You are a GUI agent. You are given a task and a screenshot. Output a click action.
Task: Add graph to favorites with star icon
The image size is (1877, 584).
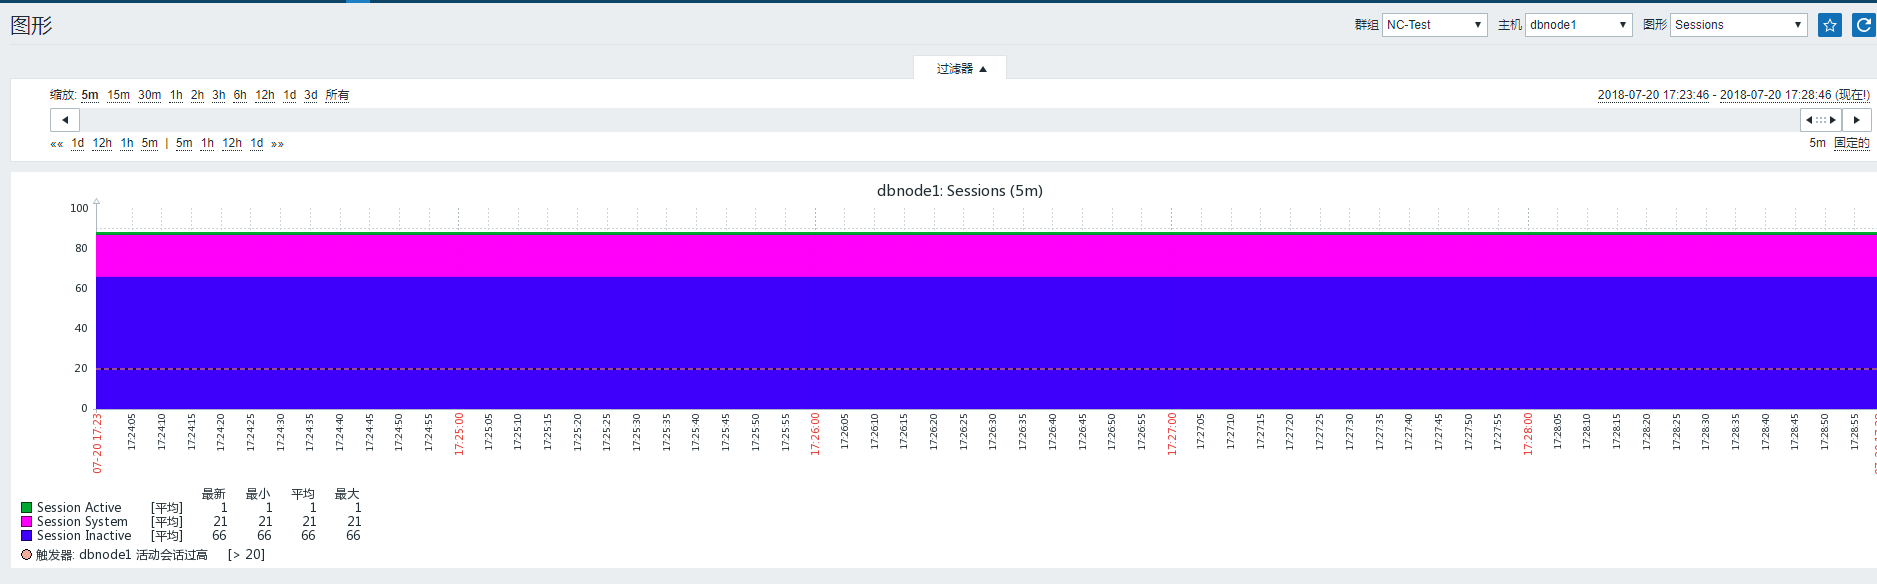point(1829,25)
